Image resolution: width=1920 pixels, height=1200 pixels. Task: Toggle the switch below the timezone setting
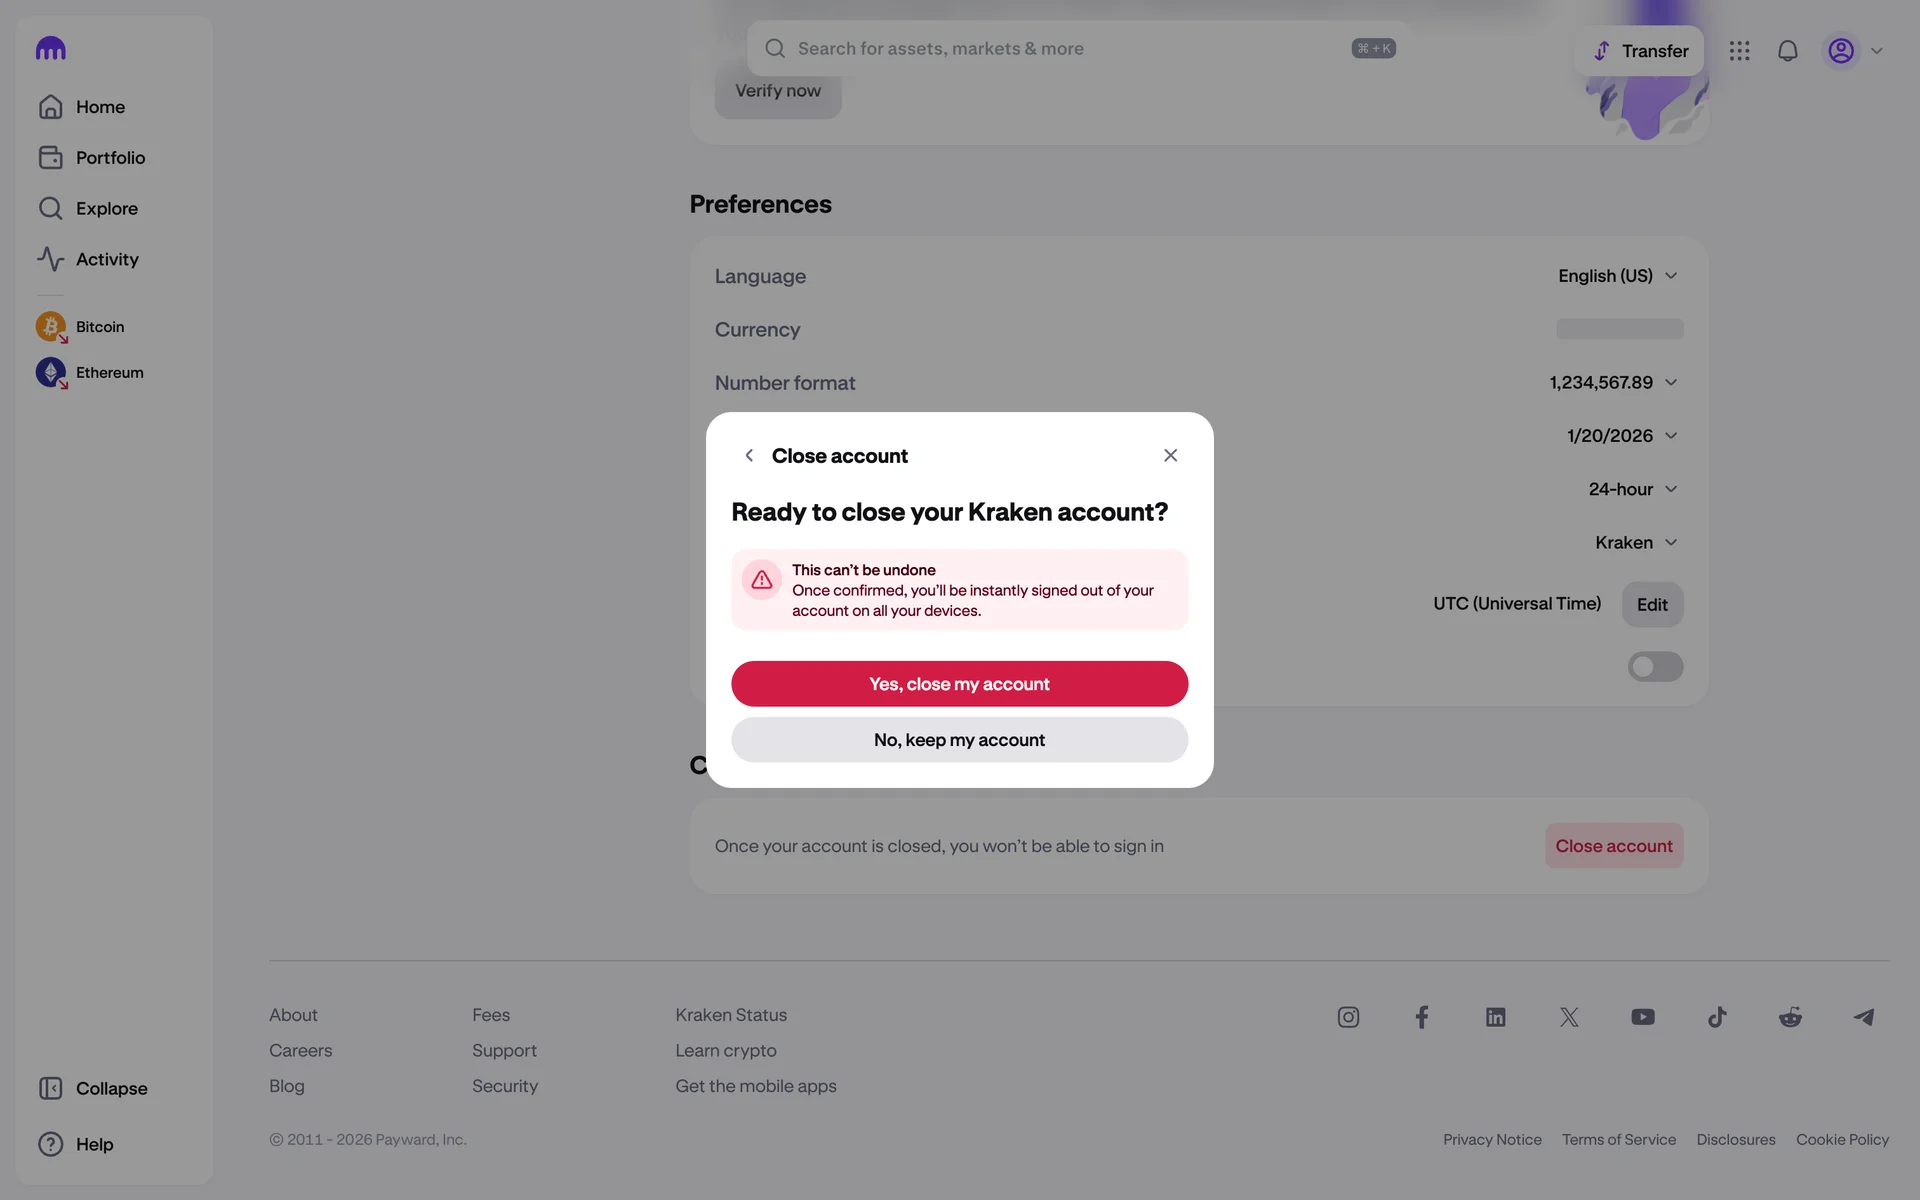point(1655,667)
